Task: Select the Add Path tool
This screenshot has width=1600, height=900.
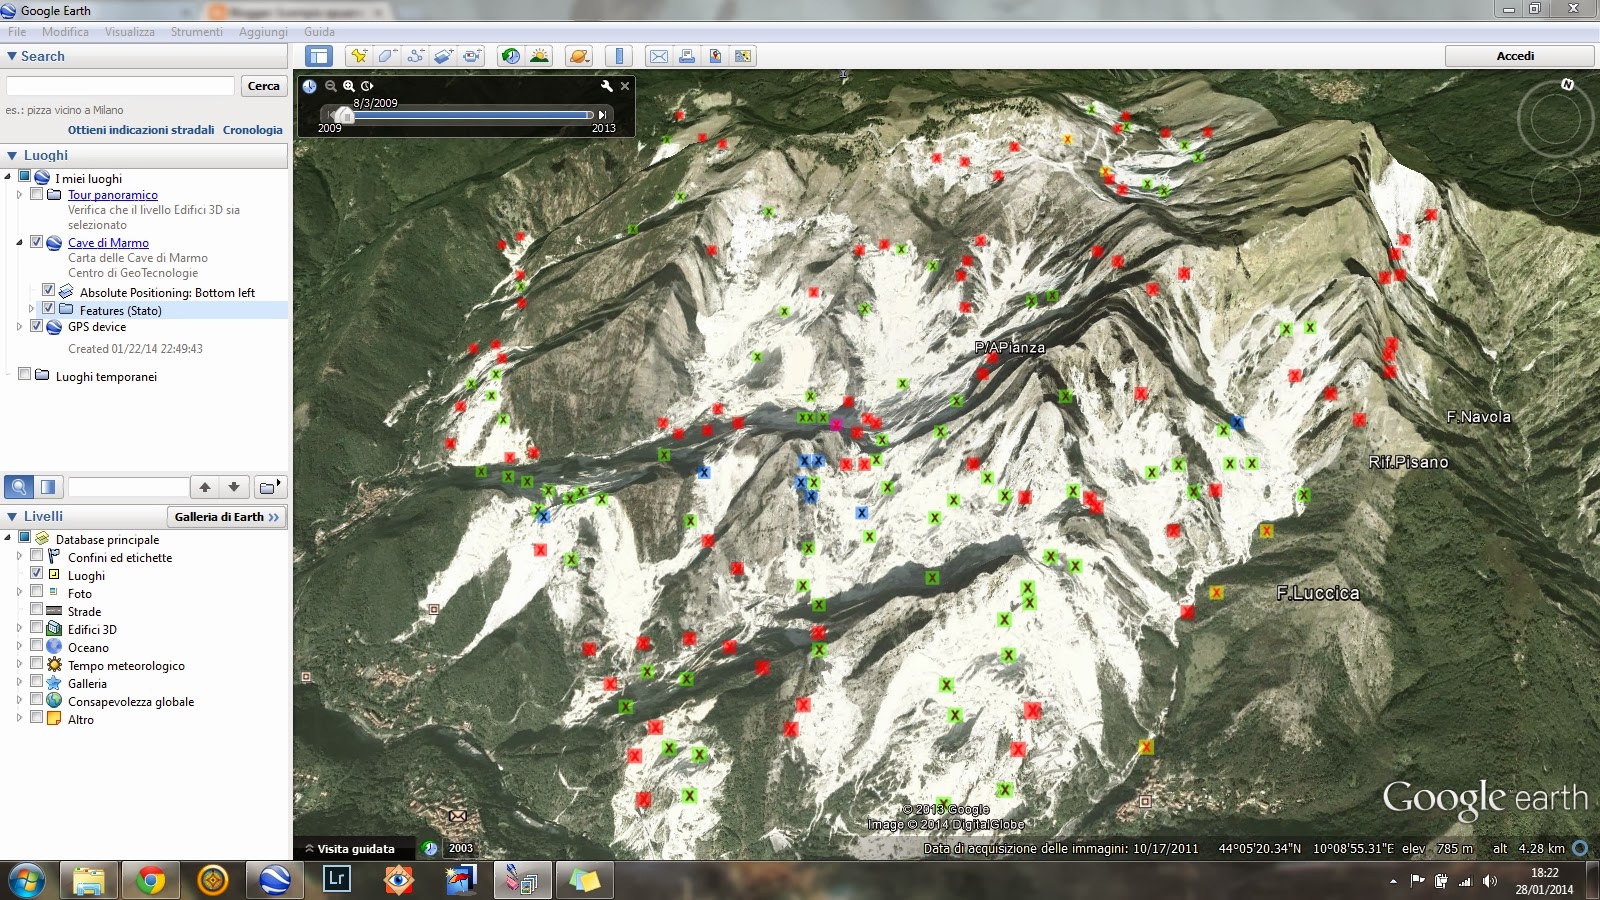Action: [x=415, y=56]
